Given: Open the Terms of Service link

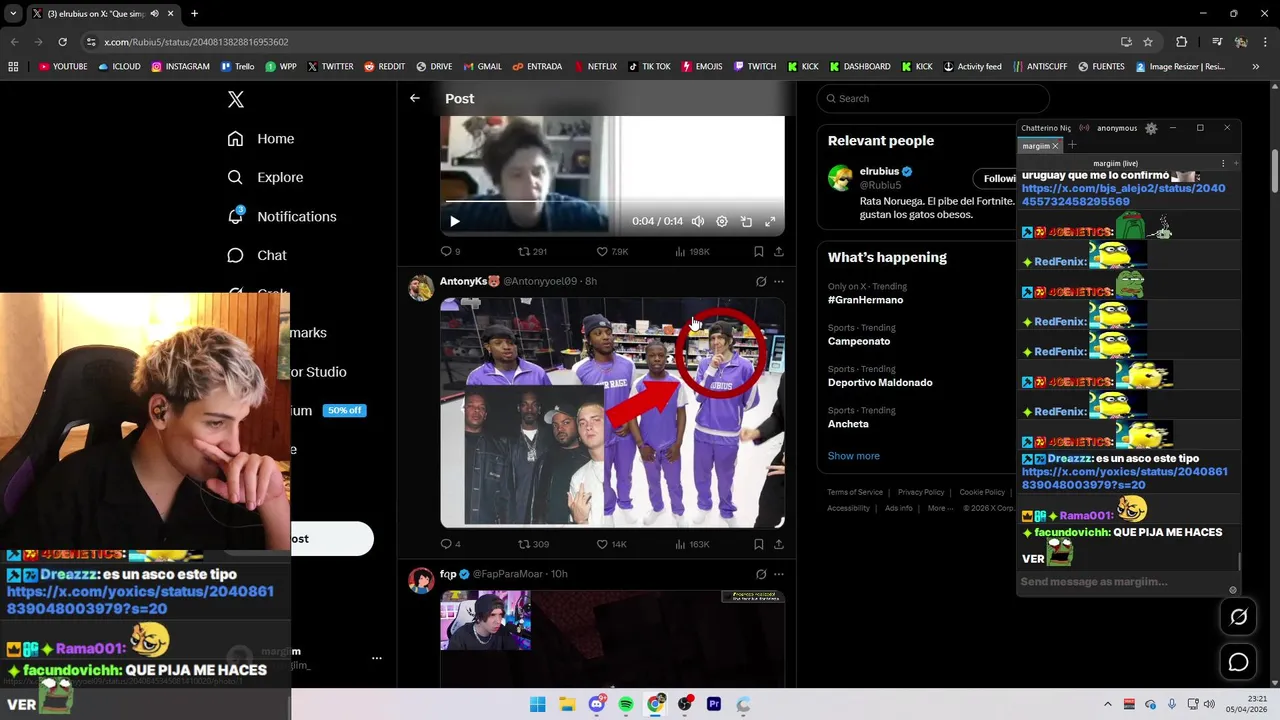Looking at the screenshot, I should [x=855, y=492].
